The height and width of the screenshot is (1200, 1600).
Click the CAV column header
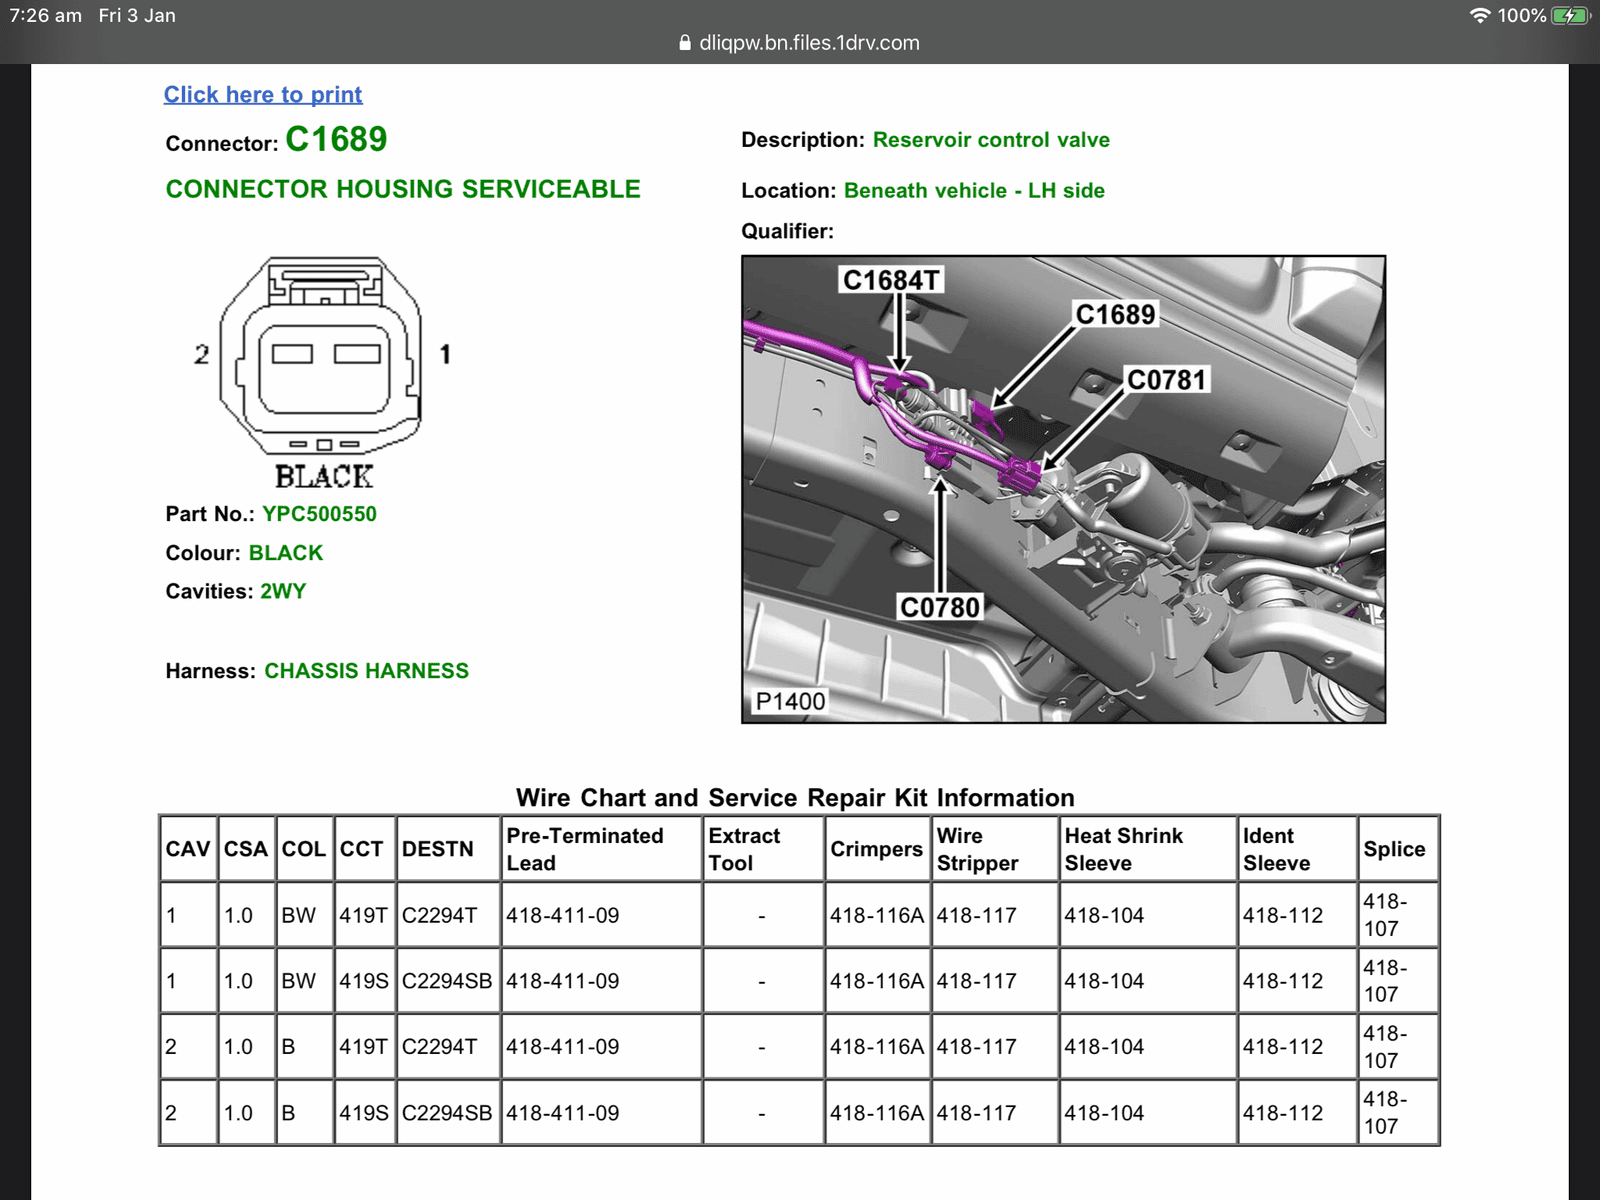tap(188, 849)
